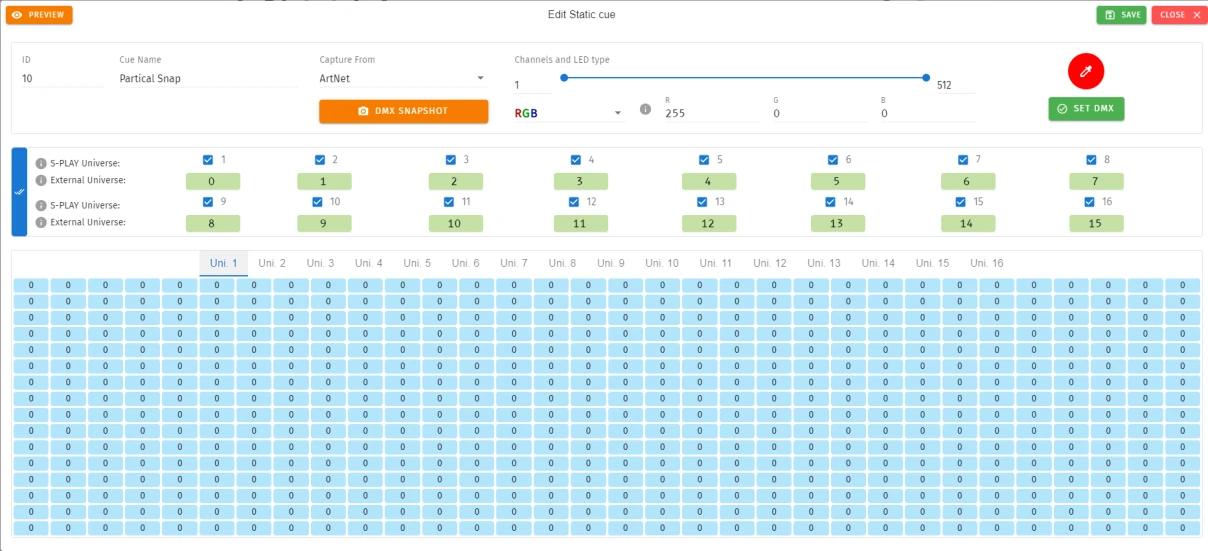The width and height of the screenshot is (1208, 551).
Task: Open the Uni. 5 tab
Action: [418, 263]
